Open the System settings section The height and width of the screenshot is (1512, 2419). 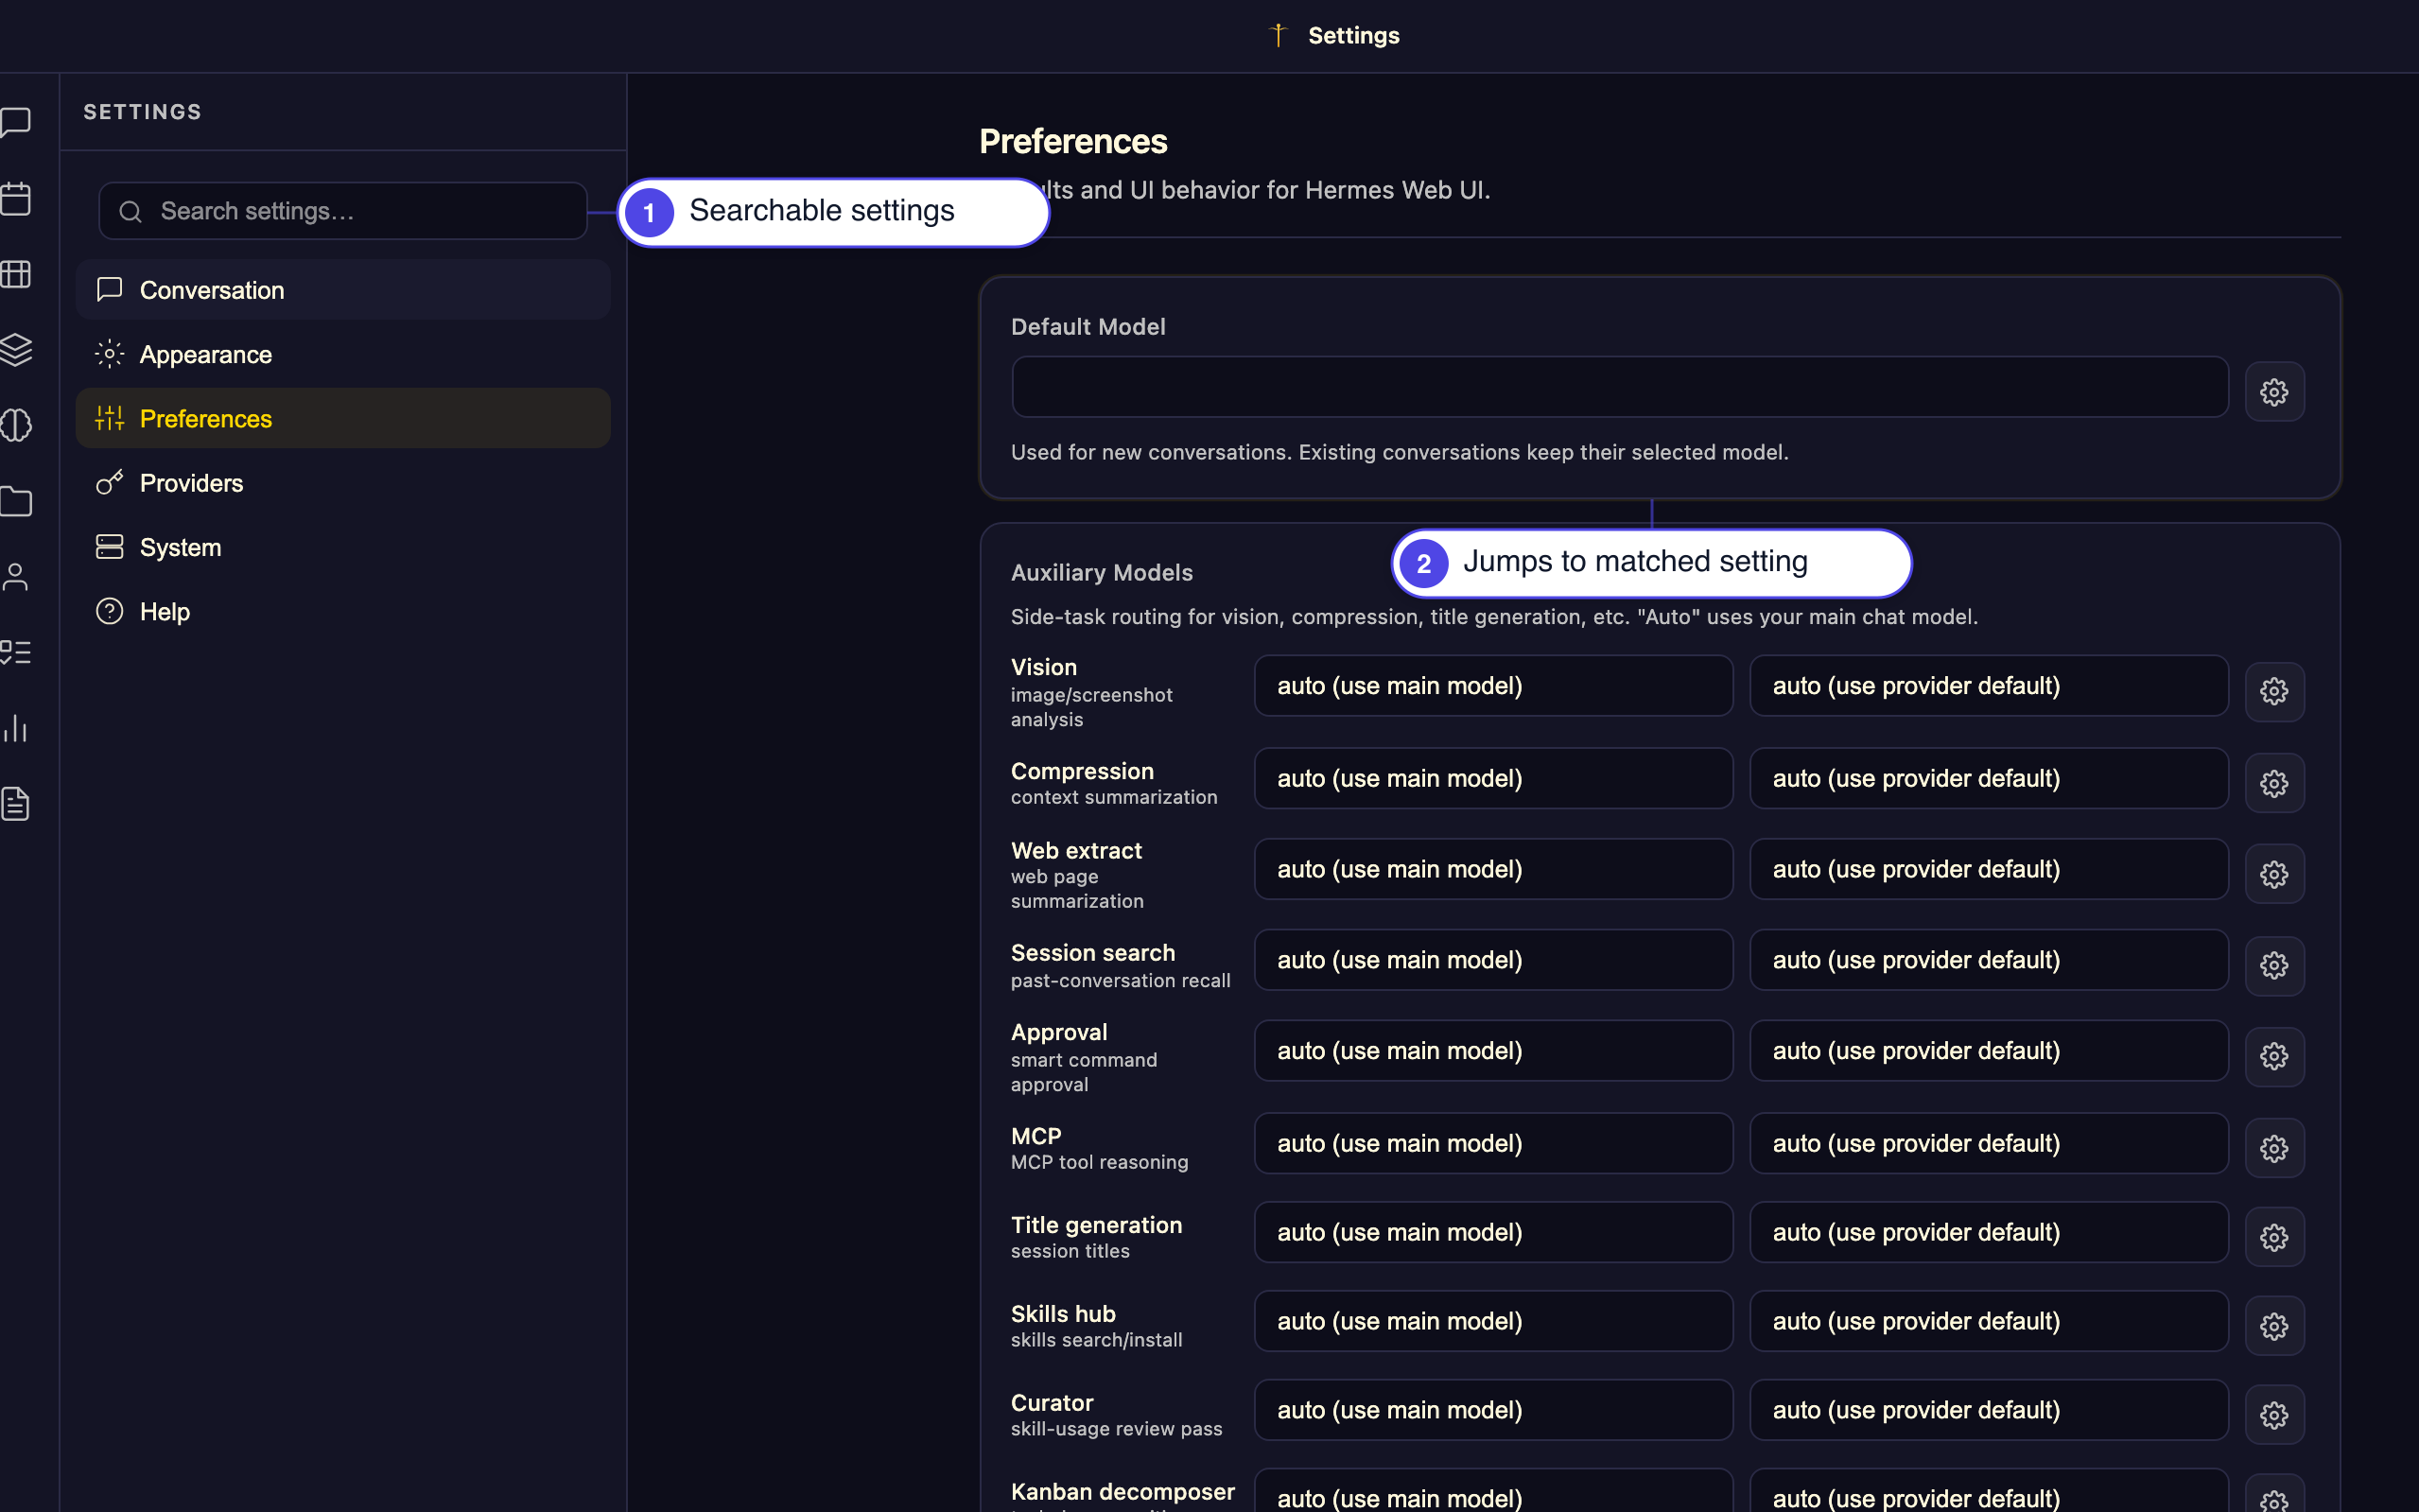tap(343, 547)
